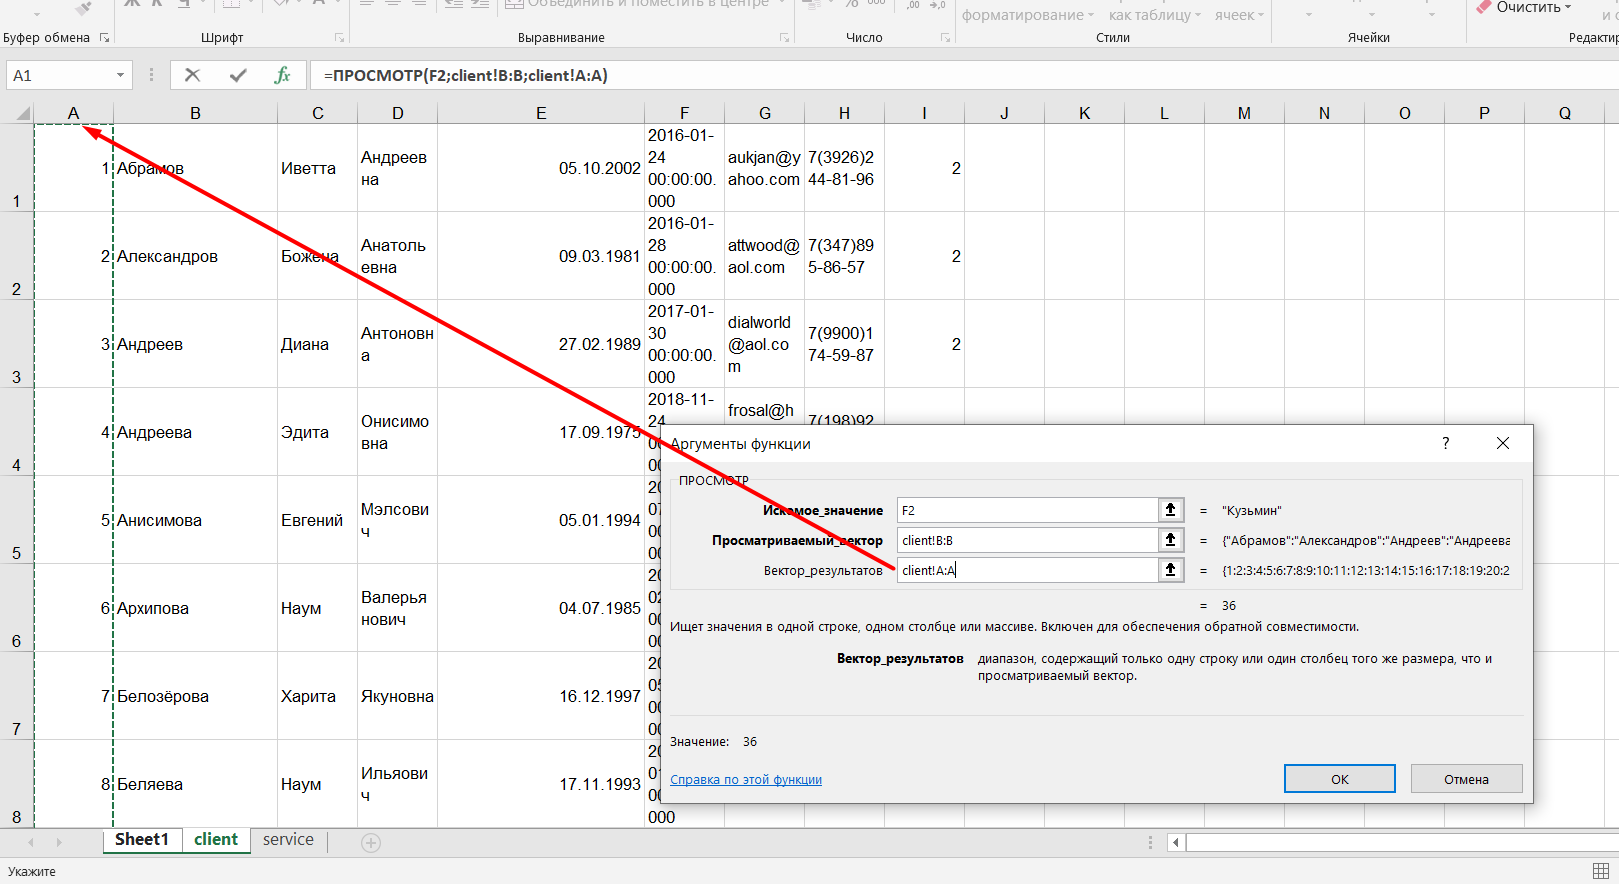Open Справка по этой функции link
Screen dimensions: 1619x884
coord(746,780)
